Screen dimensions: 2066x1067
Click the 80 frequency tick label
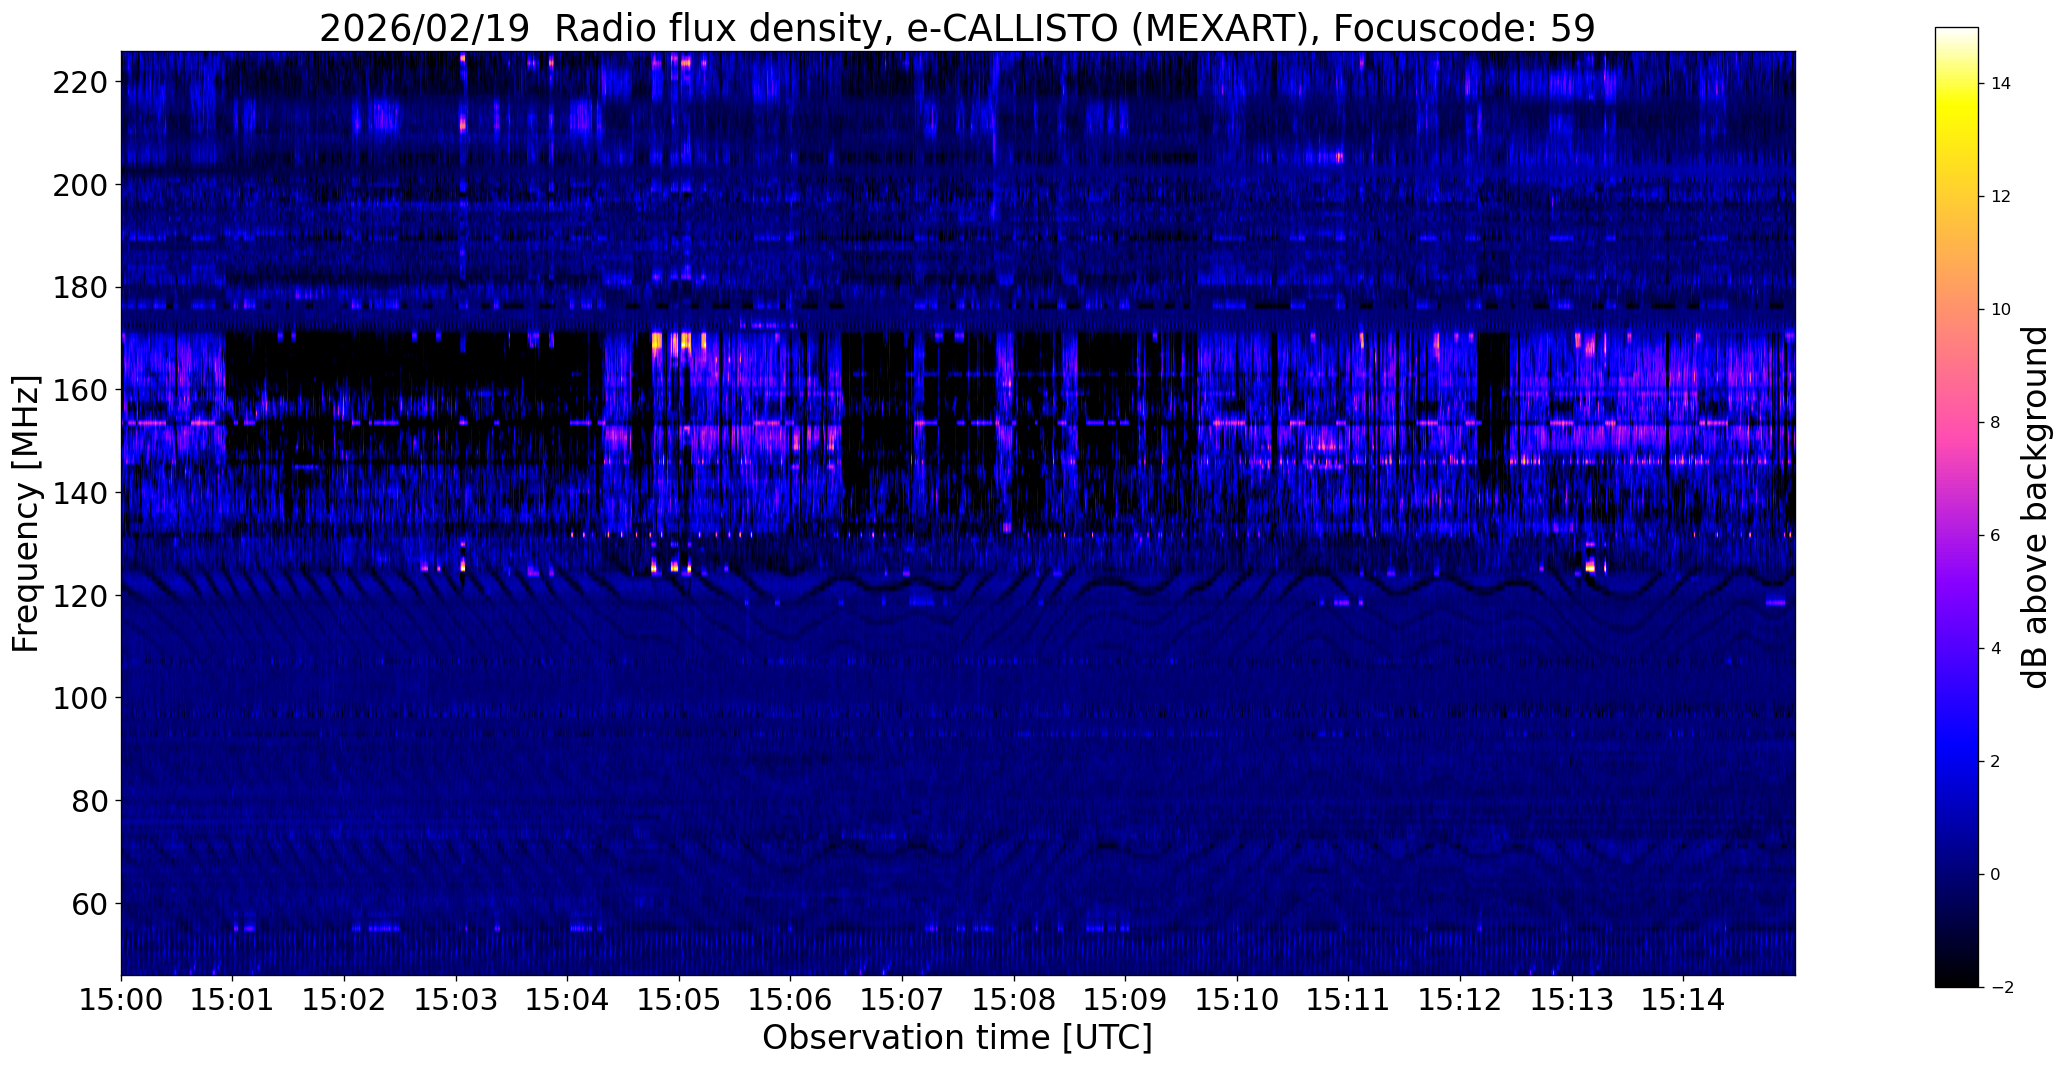(92, 801)
